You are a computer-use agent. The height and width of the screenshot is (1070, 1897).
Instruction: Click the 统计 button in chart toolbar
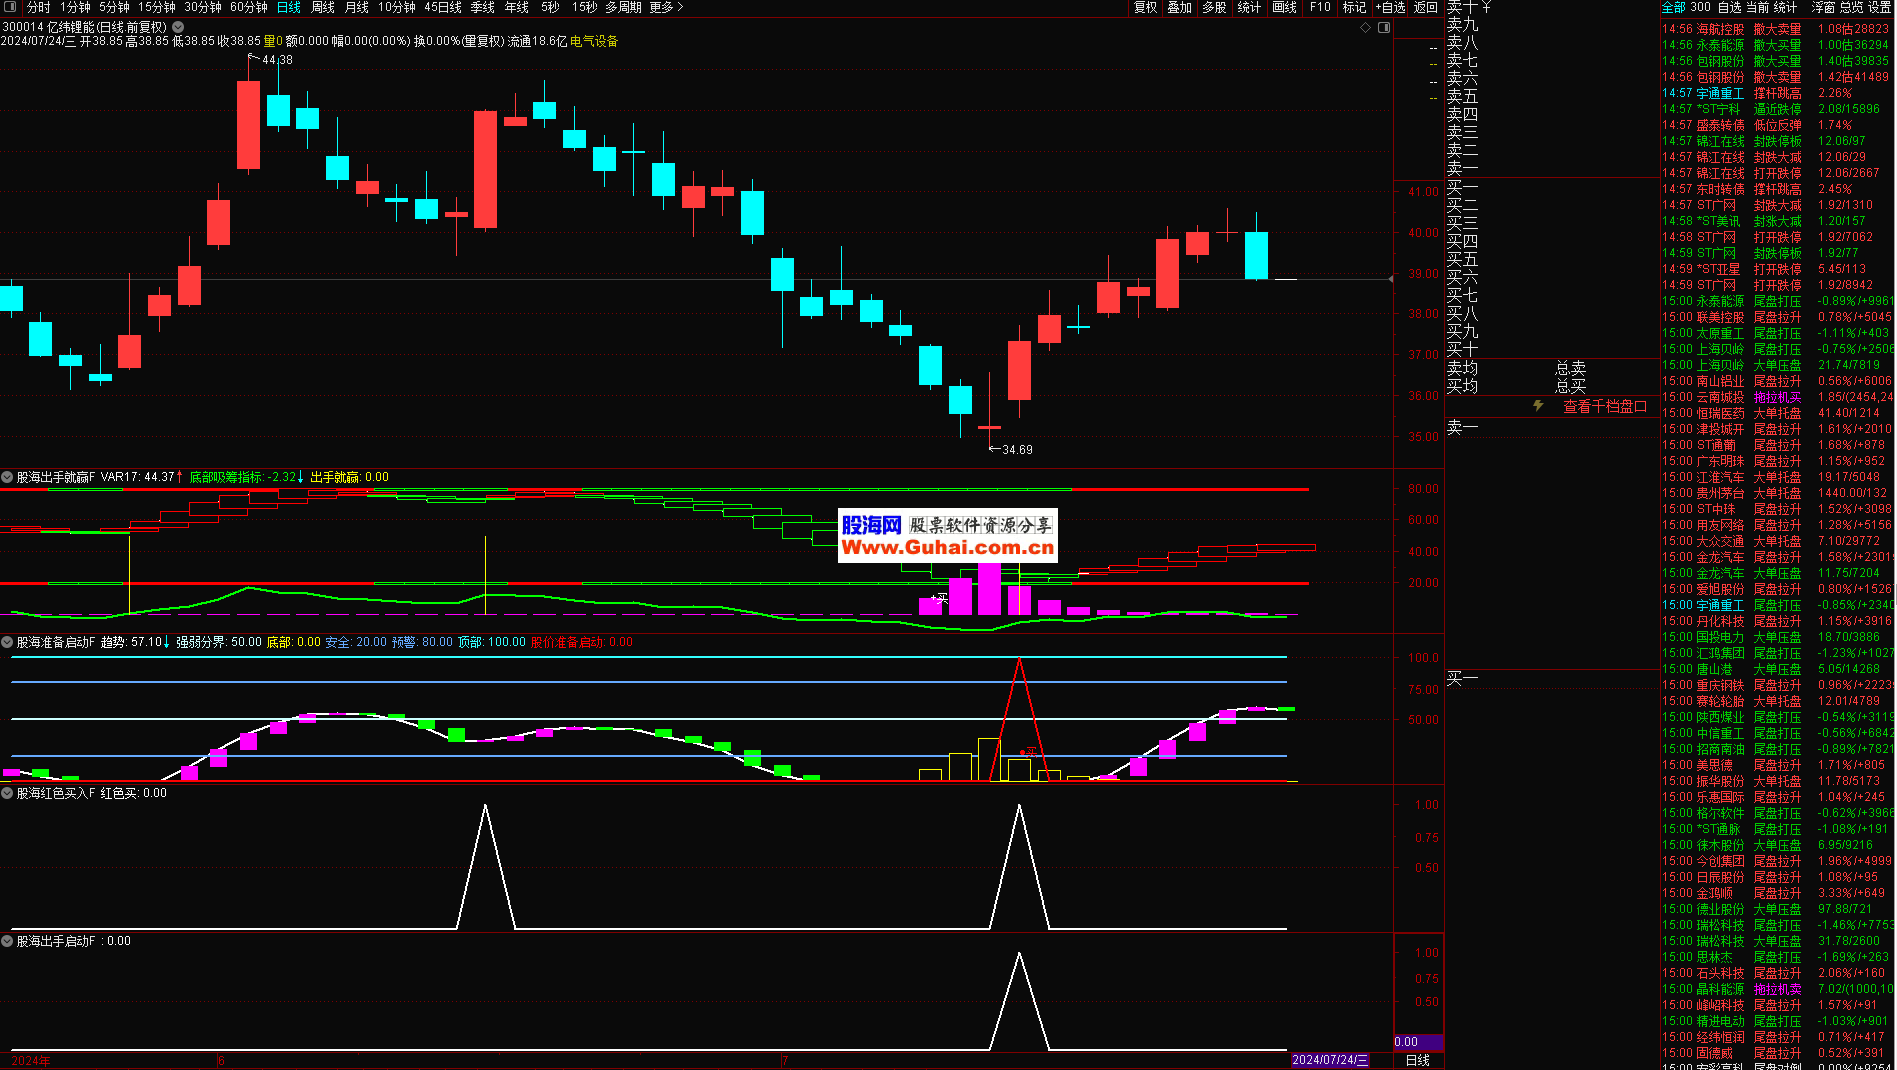coord(1250,7)
